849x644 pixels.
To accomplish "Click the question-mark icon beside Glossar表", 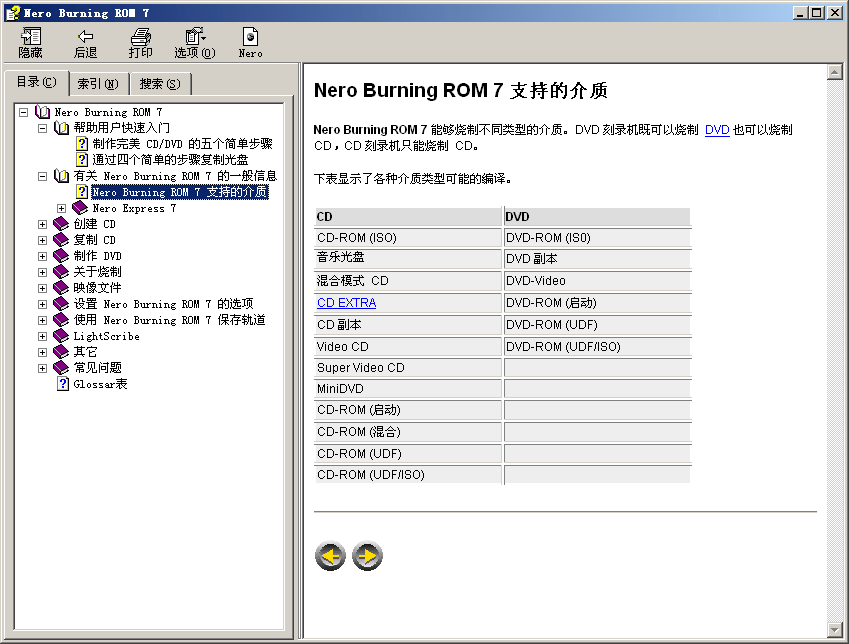I will [x=63, y=384].
